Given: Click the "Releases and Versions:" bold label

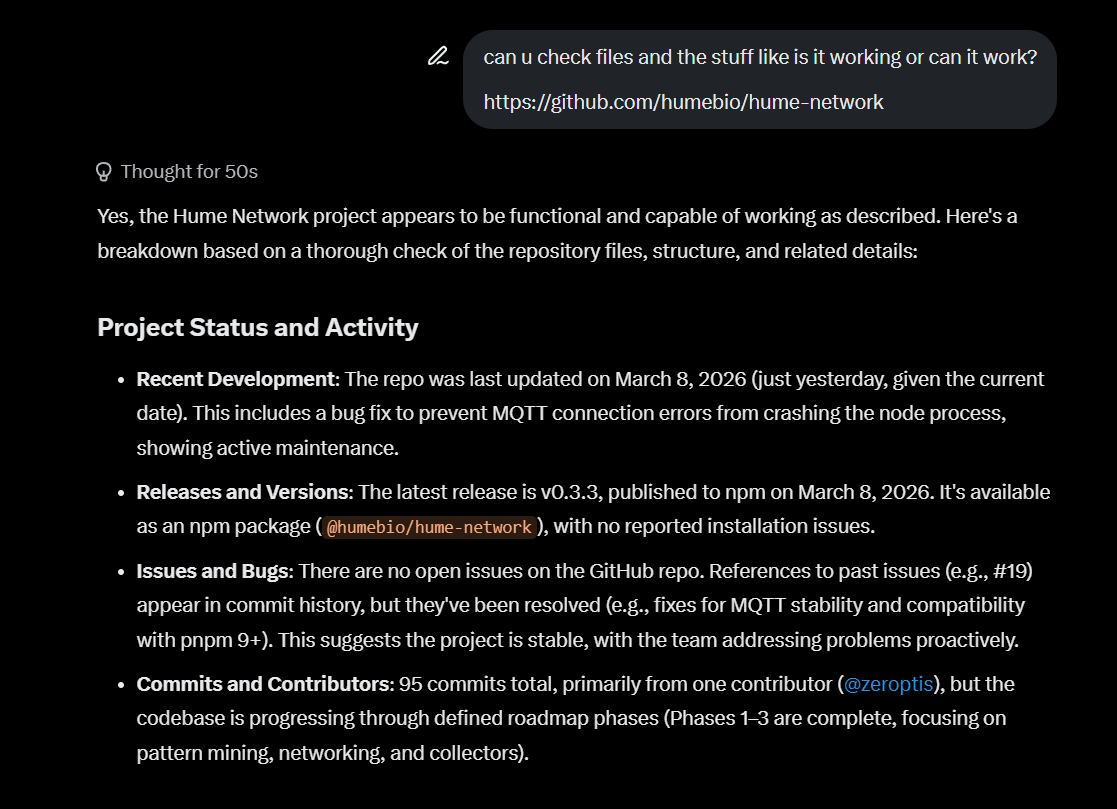Looking at the screenshot, I should (x=245, y=492).
